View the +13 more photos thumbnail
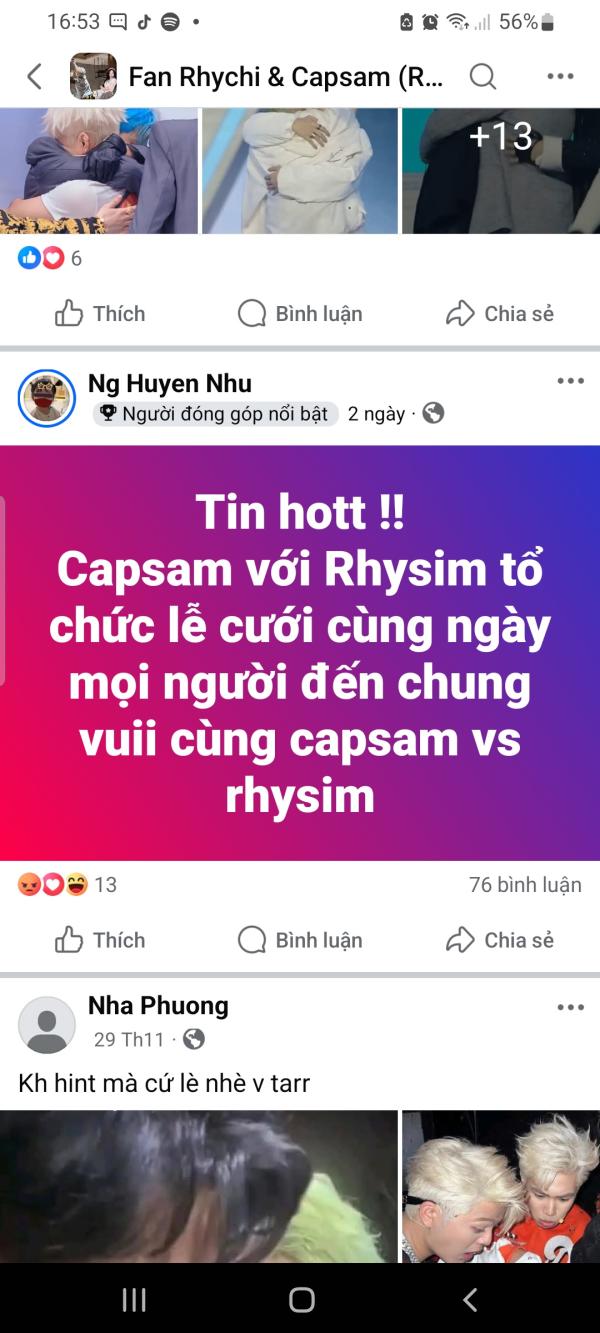 (x=501, y=171)
